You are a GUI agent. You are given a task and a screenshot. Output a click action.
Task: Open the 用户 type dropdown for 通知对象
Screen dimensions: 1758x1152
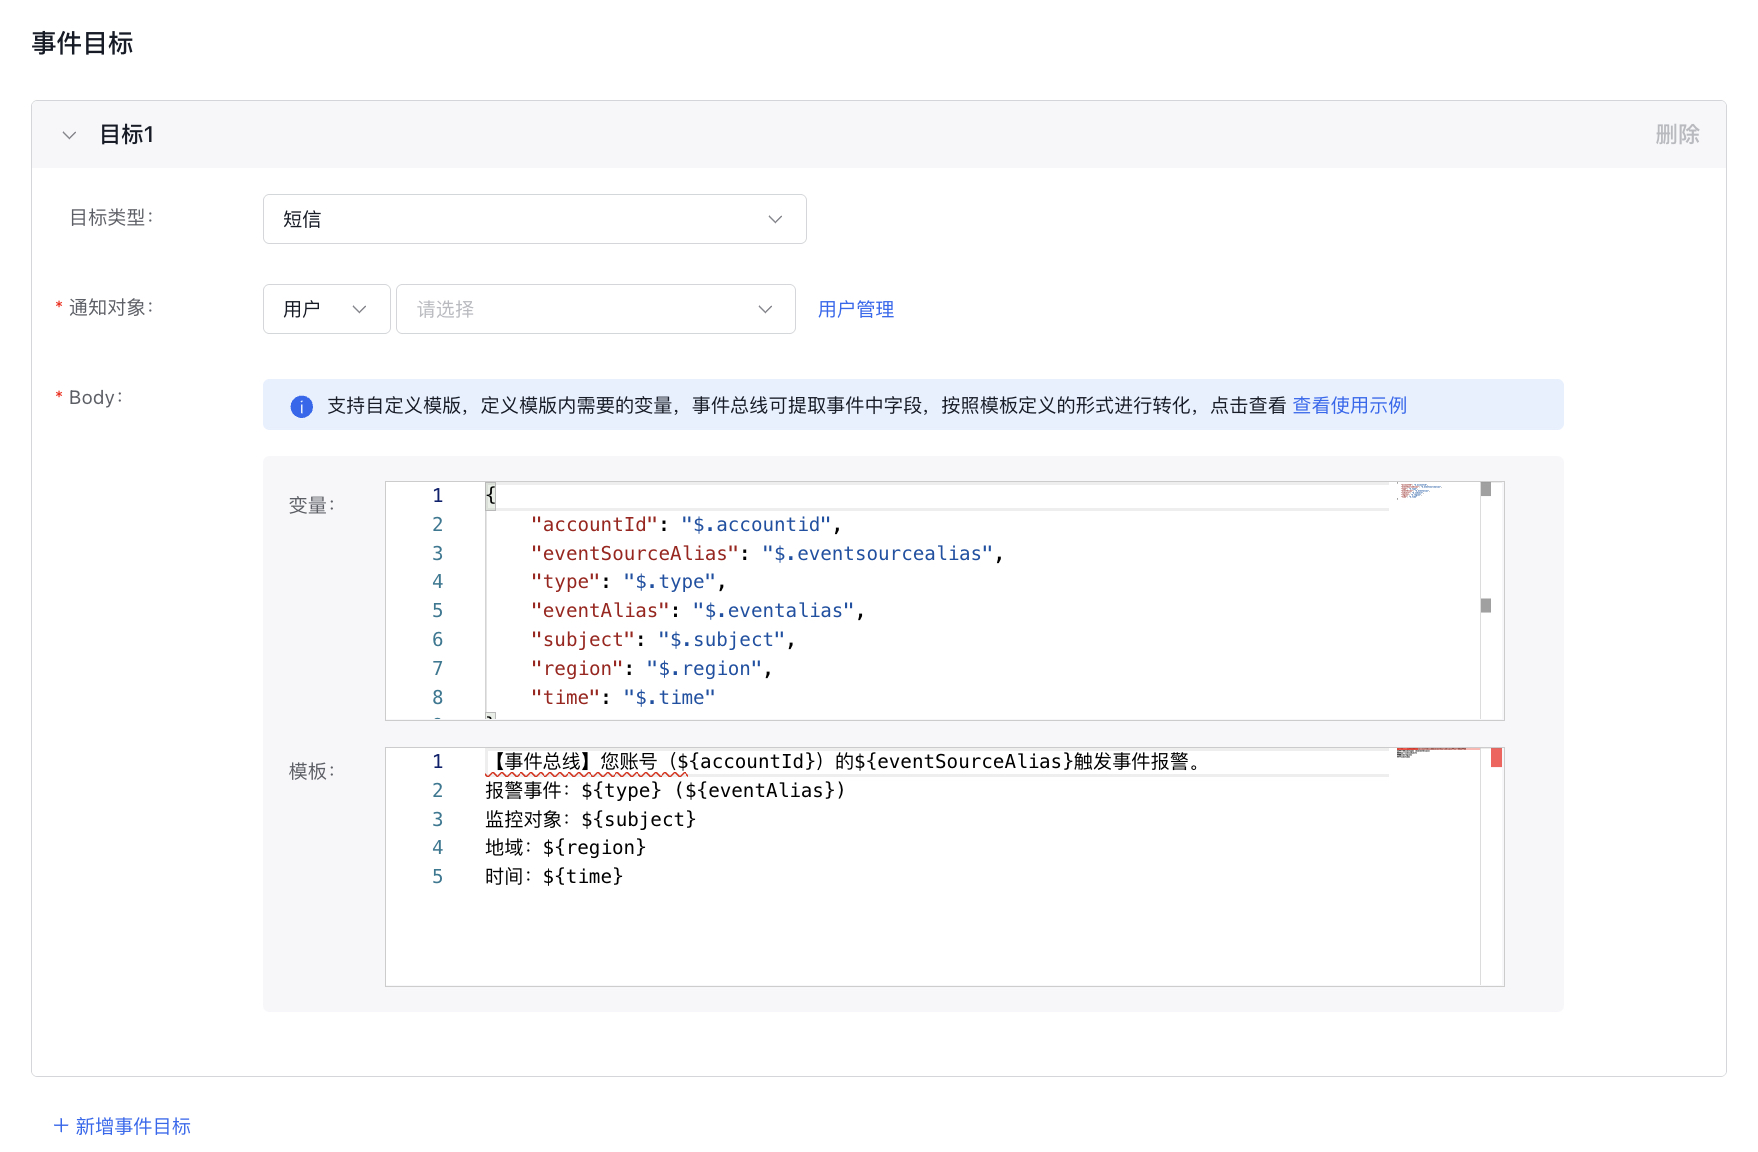pos(326,309)
